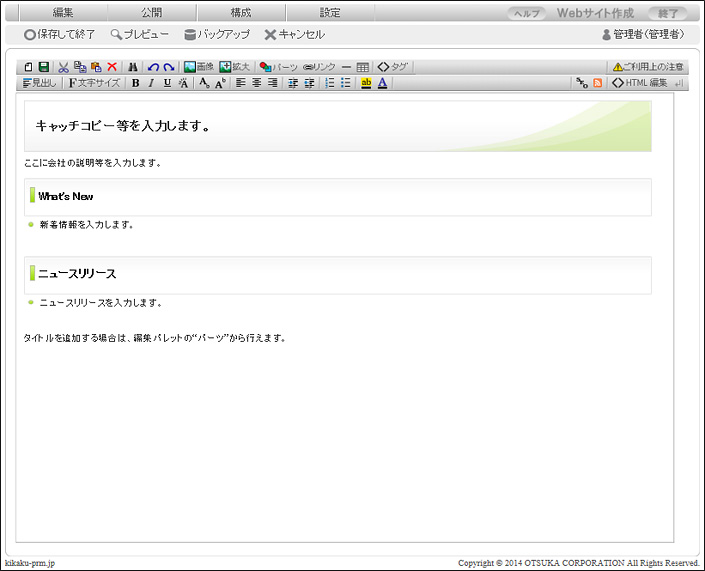Open the 文字サイズ font size dropdown

coord(95,83)
